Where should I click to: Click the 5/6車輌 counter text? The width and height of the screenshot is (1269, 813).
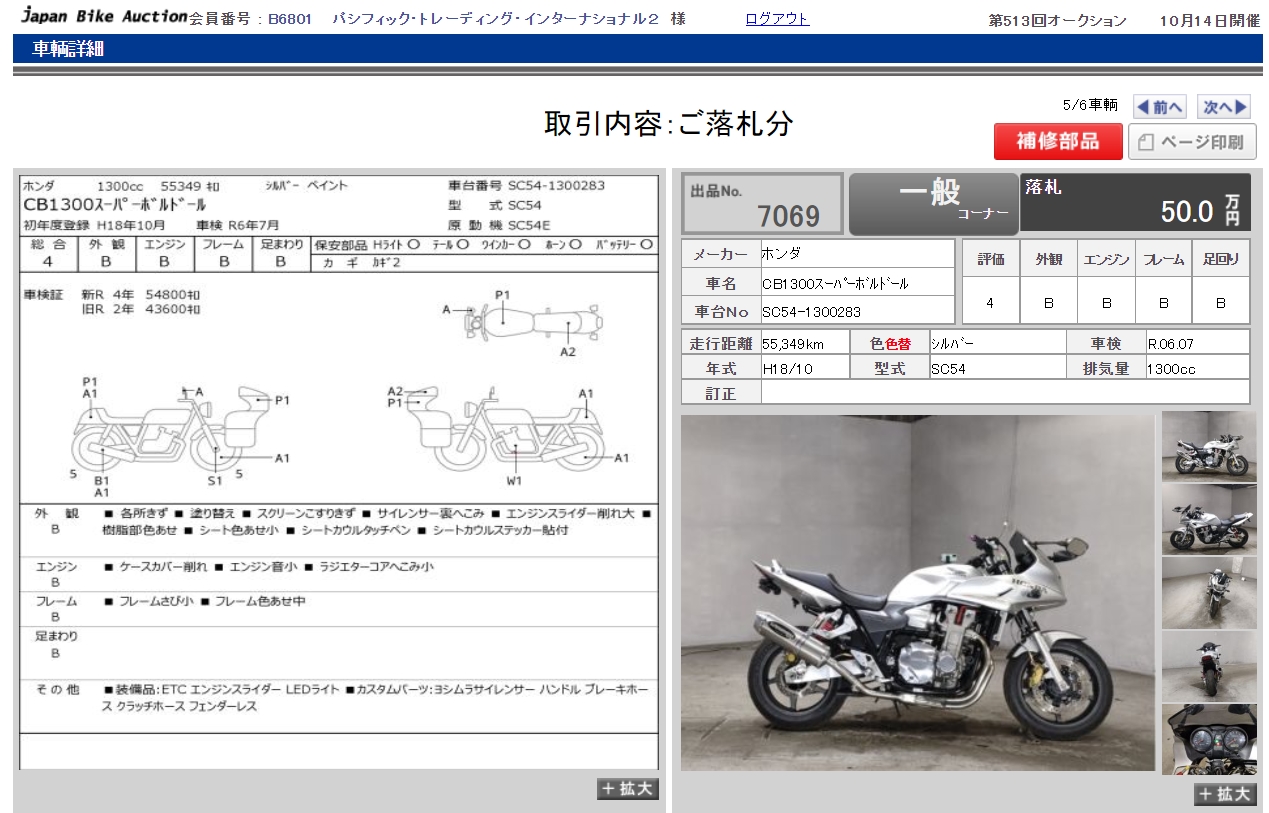[1090, 105]
